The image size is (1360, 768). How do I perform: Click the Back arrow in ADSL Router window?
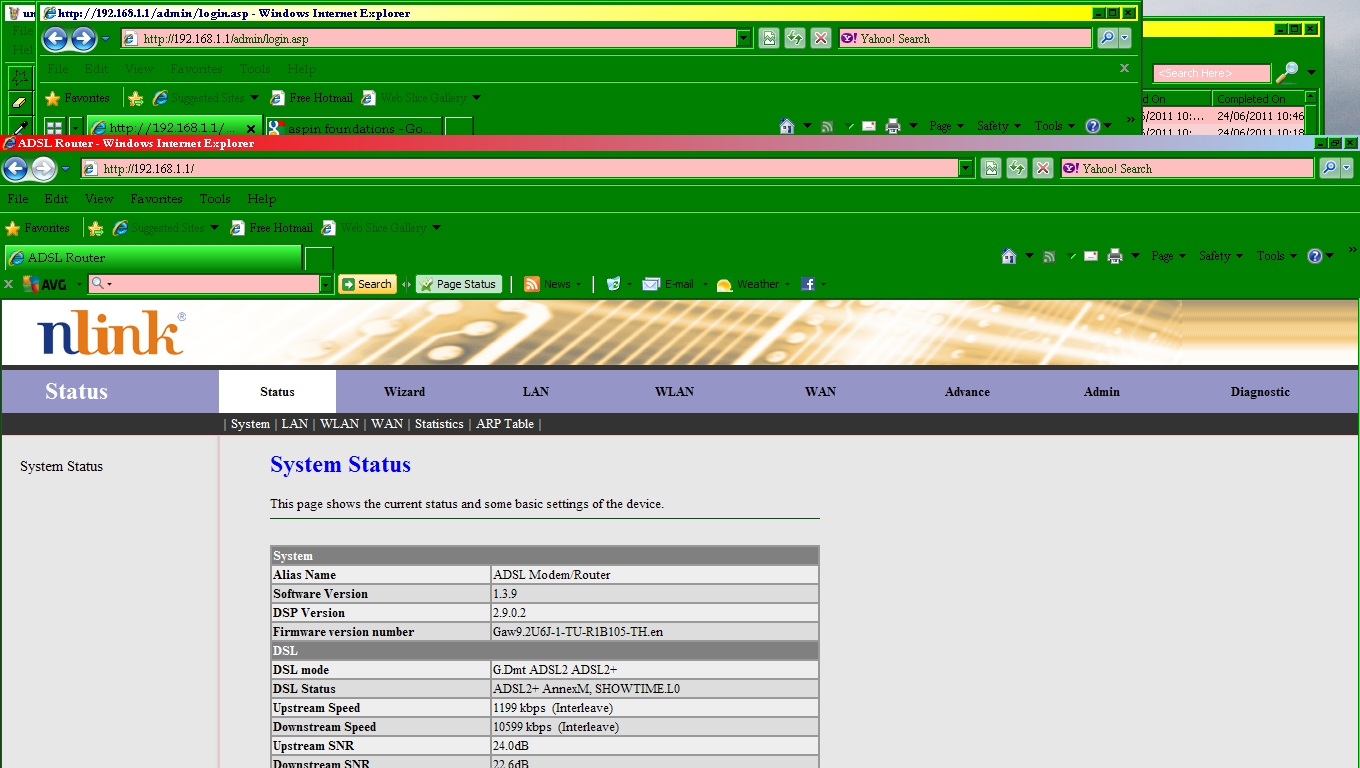16,169
